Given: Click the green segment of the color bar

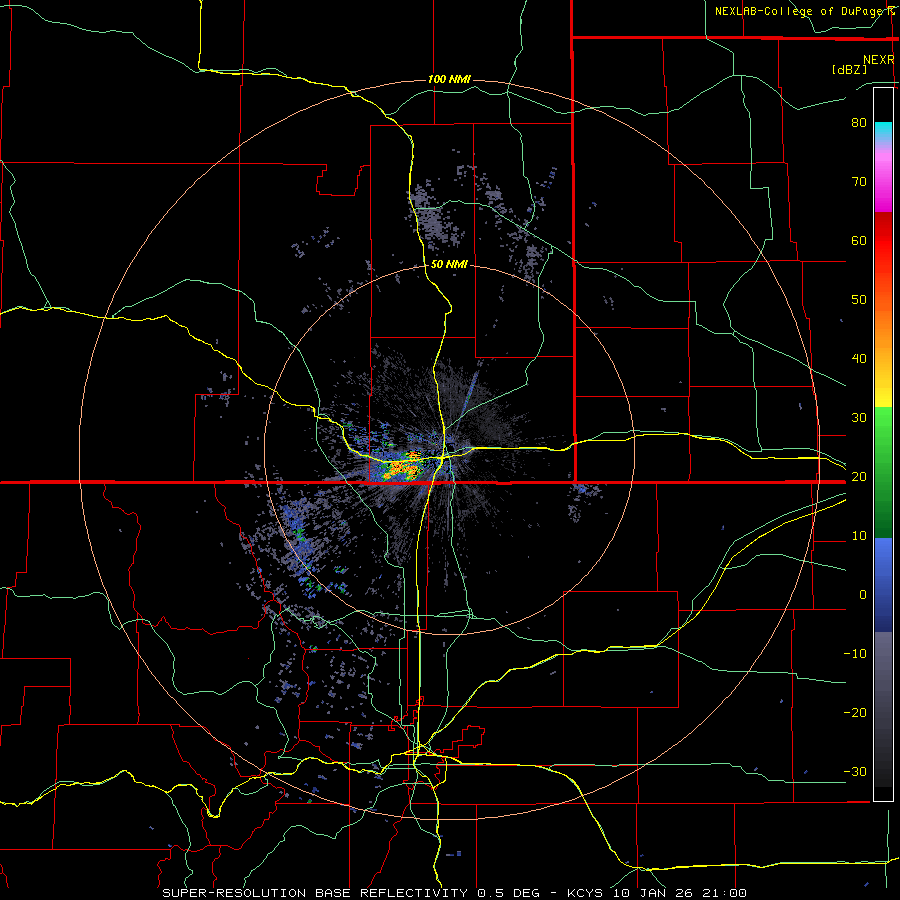Looking at the screenshot, I should pos(883,472).
